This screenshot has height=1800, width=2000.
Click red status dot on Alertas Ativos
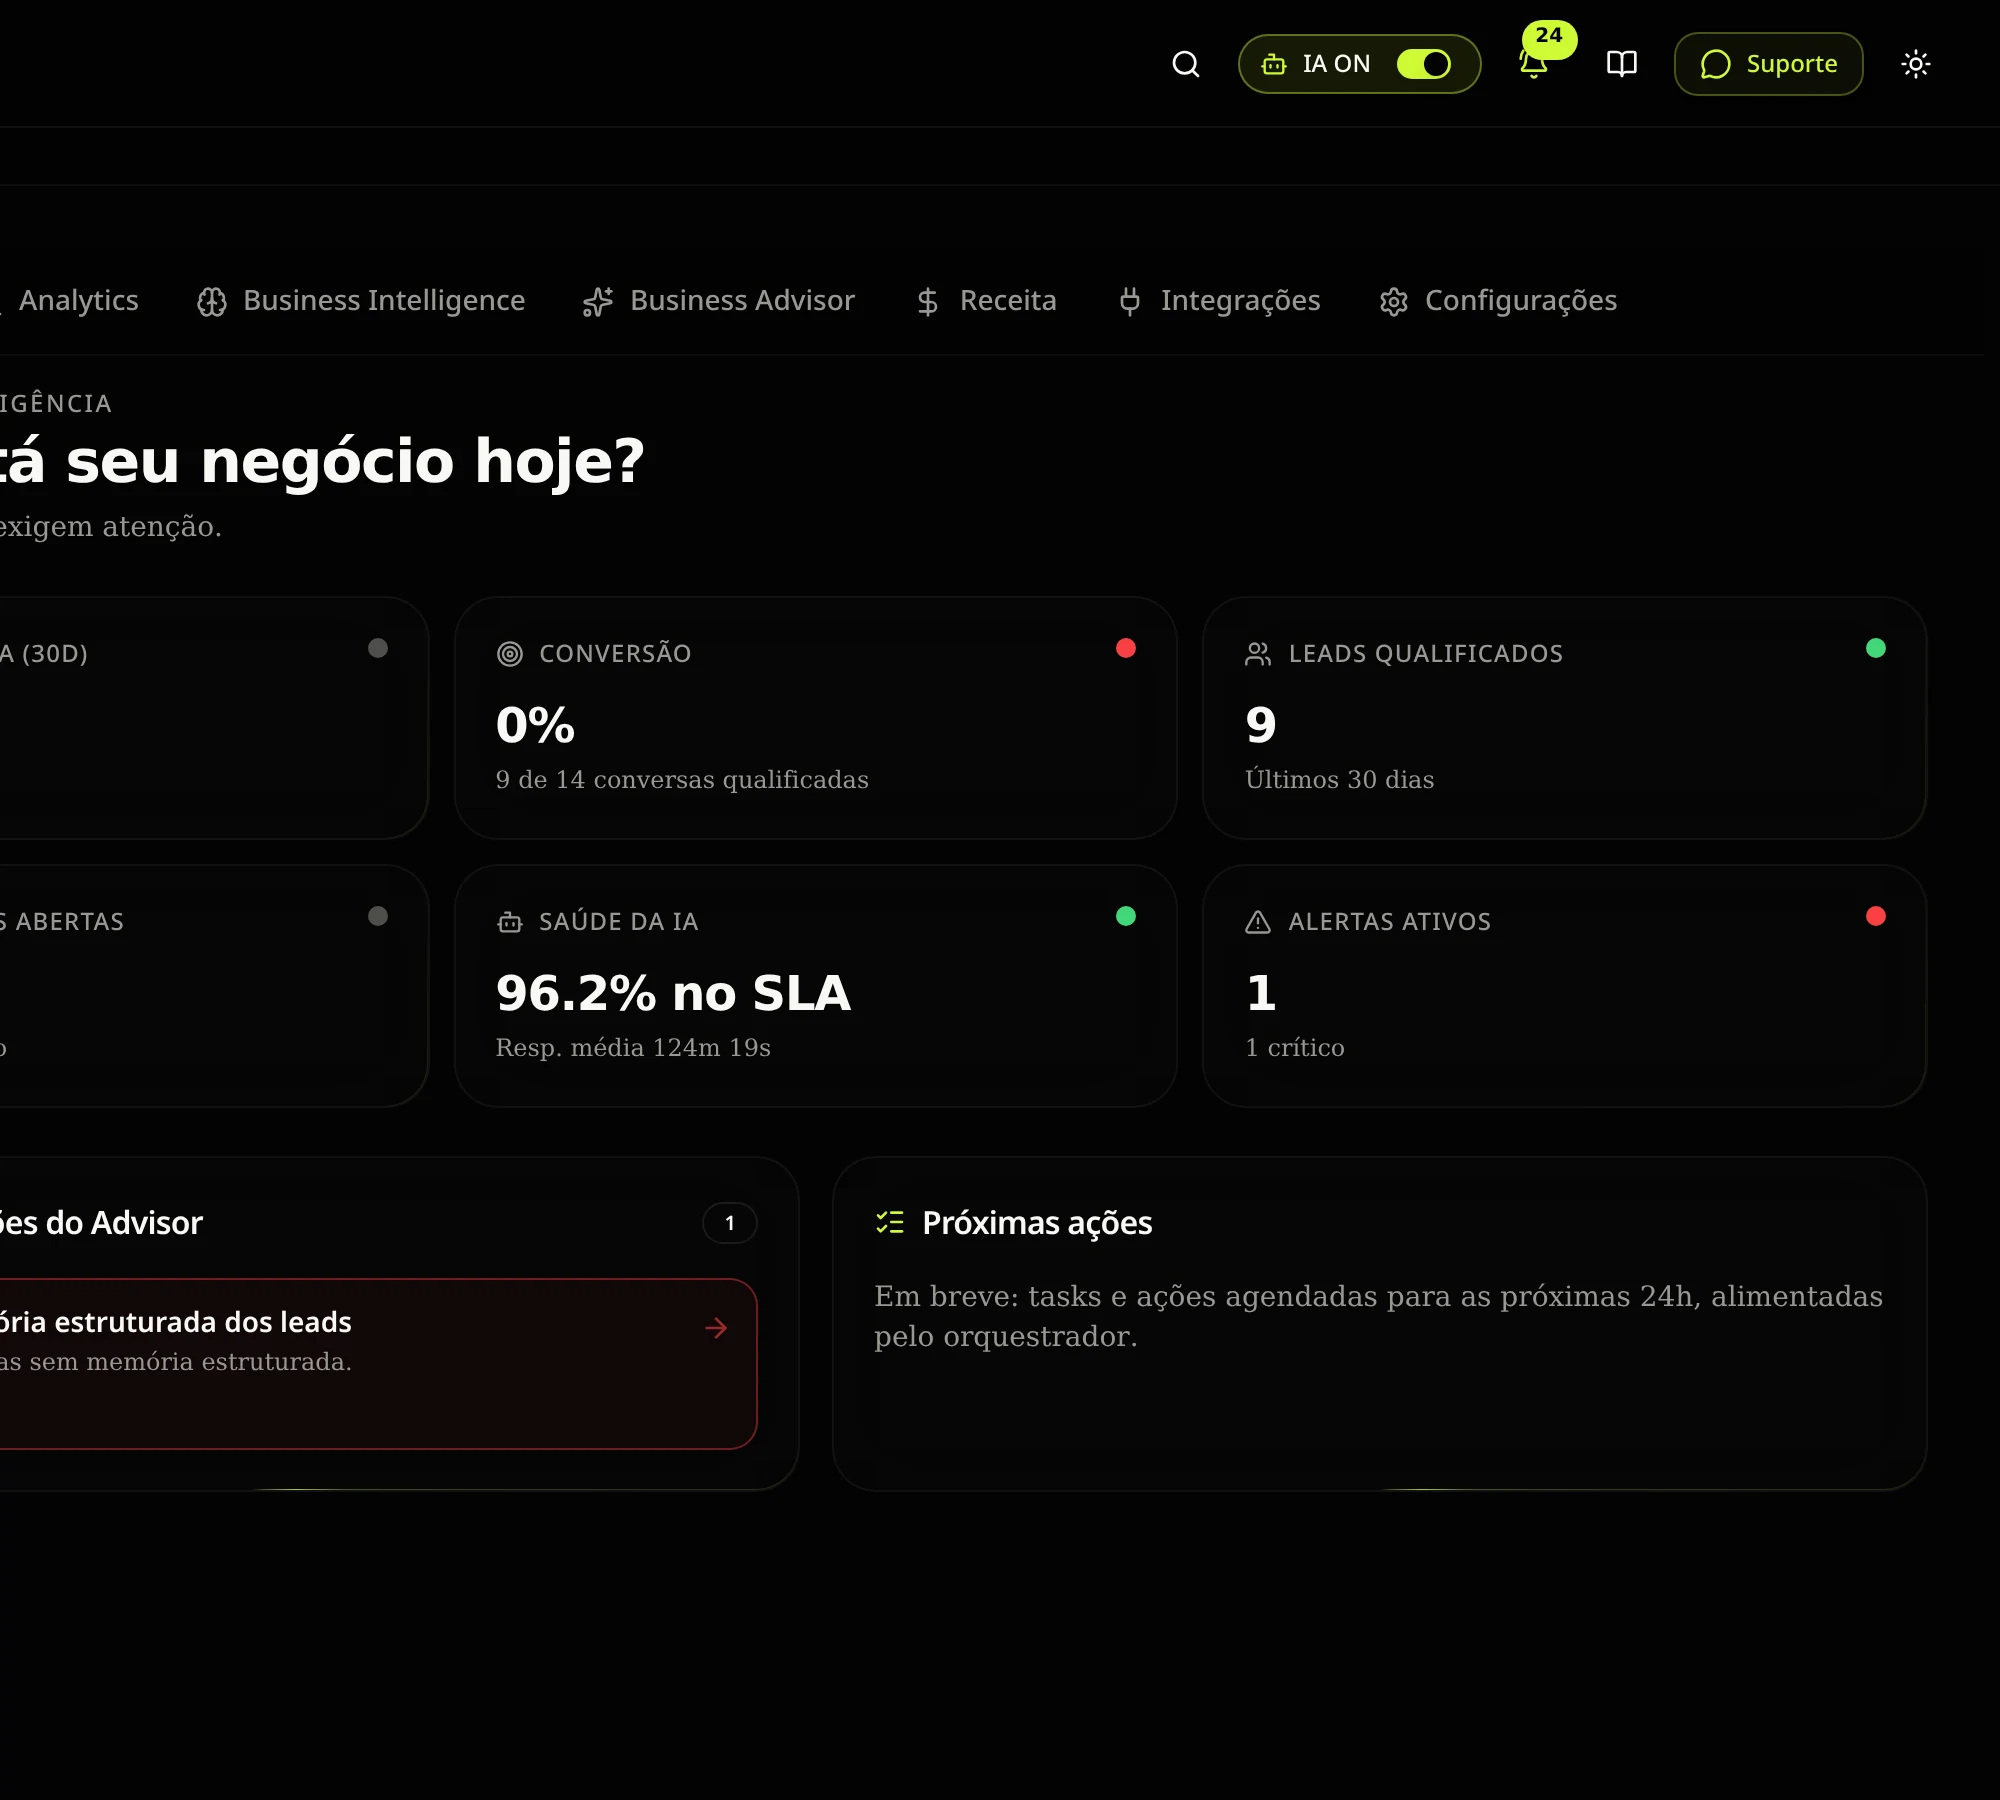[1876, 916]
